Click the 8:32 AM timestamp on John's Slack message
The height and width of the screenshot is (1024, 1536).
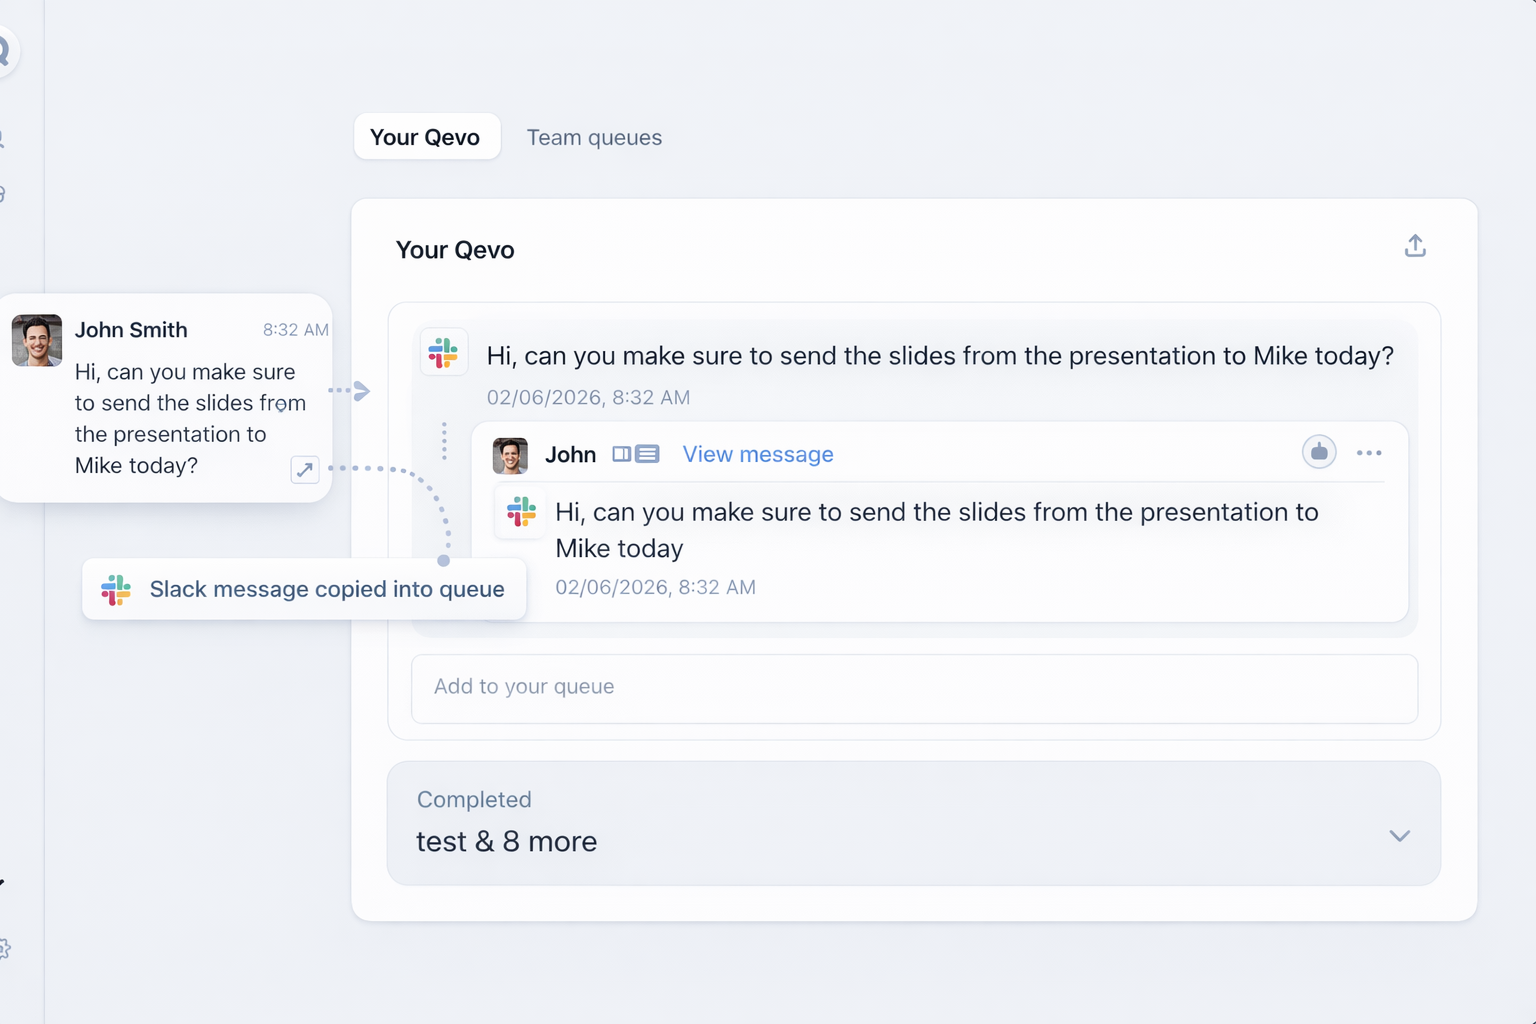pos(295,329)
